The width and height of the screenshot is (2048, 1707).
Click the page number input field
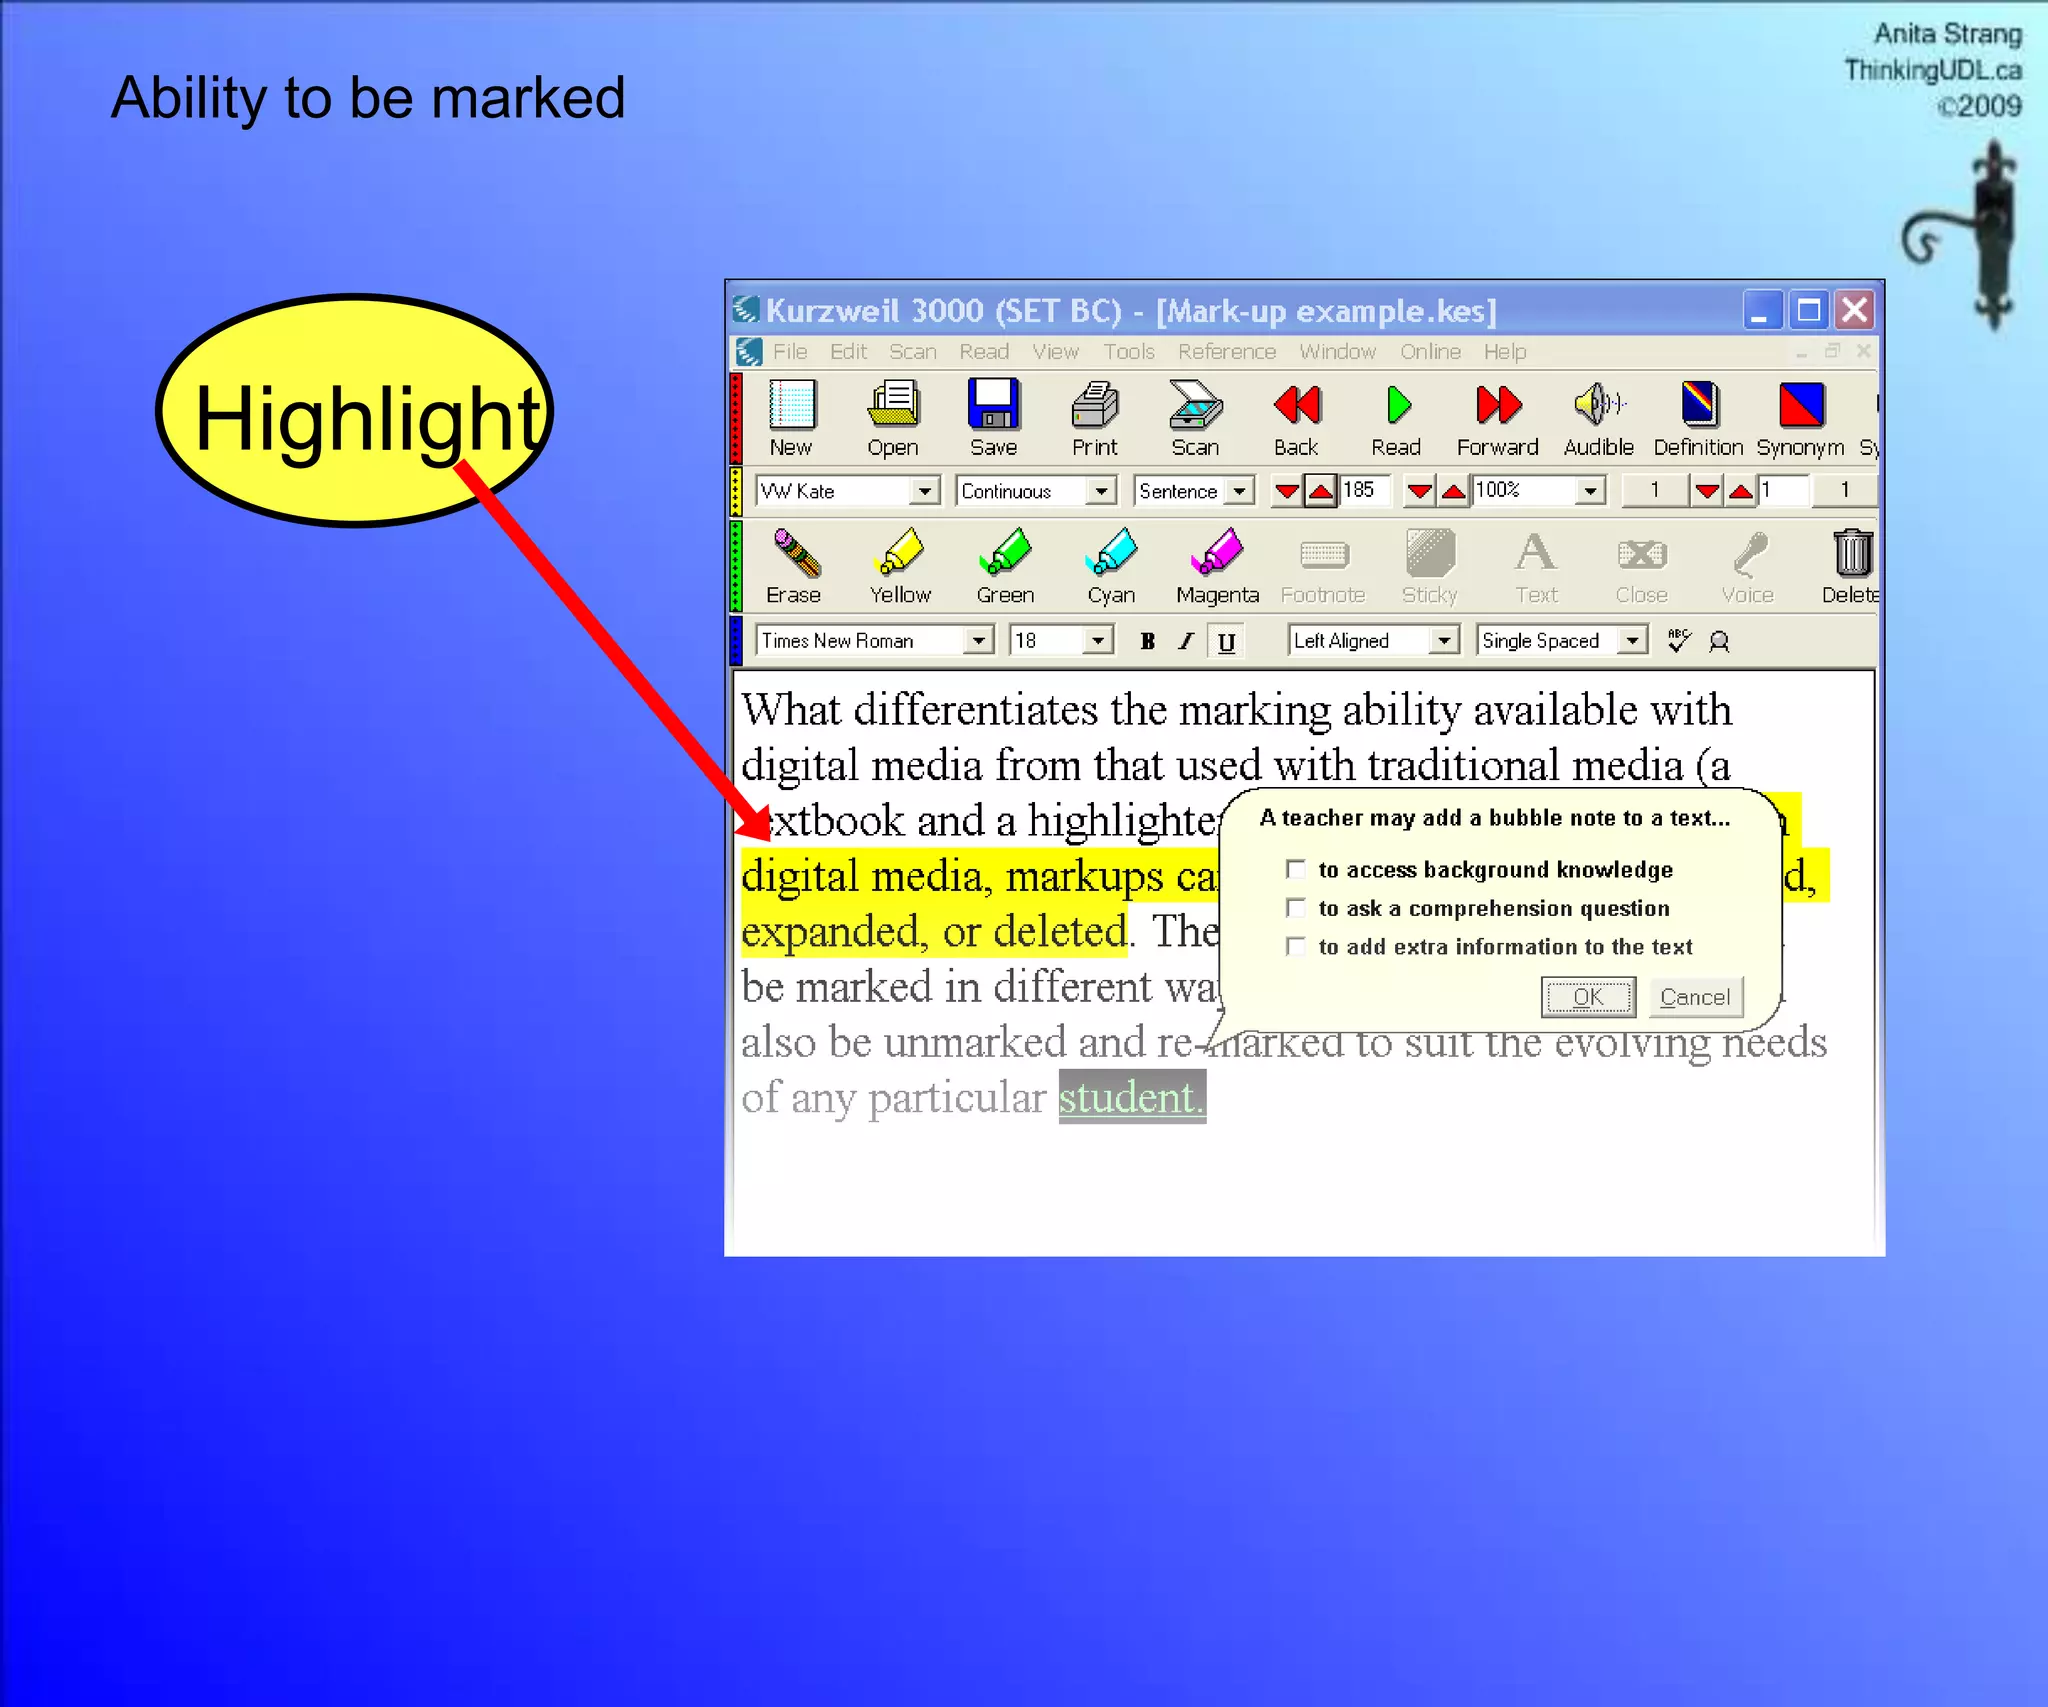[1783, 490]
